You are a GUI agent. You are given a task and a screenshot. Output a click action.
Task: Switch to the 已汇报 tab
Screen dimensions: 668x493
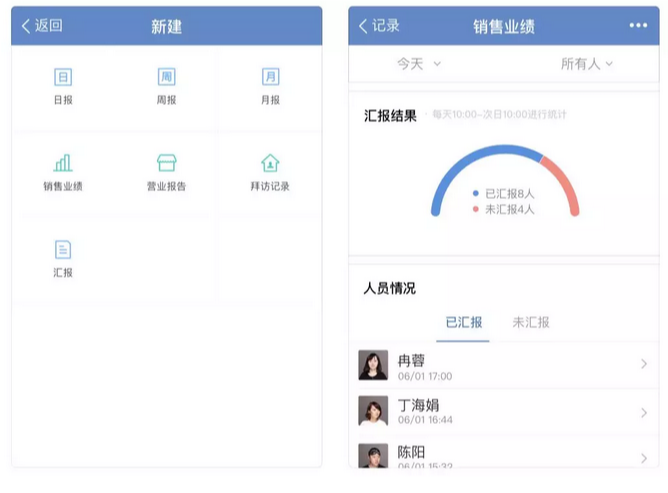pyautogui.click(x=464, y=323)
